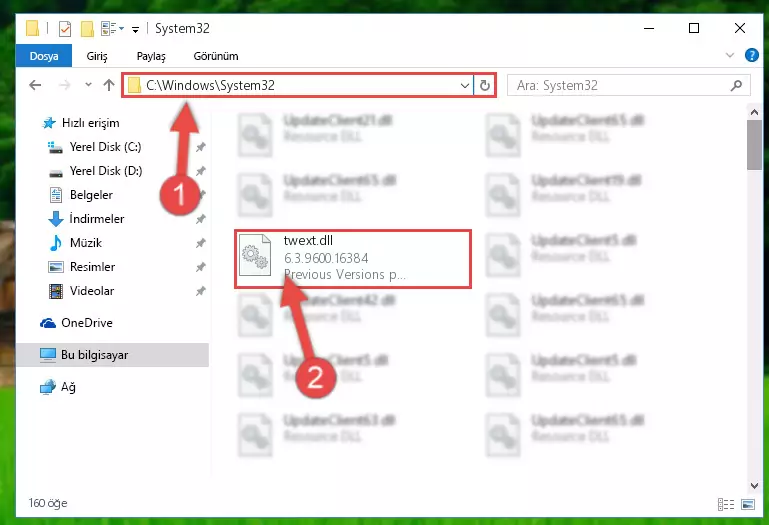Click pin icon beside Yerel Disk (D:)

201,171
